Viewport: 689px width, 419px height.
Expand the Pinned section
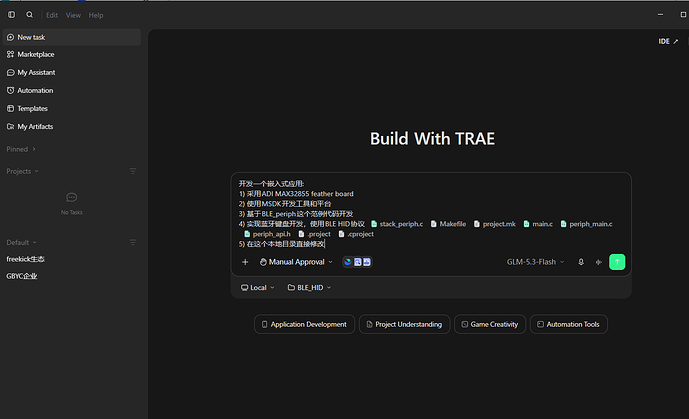[21, 149]
